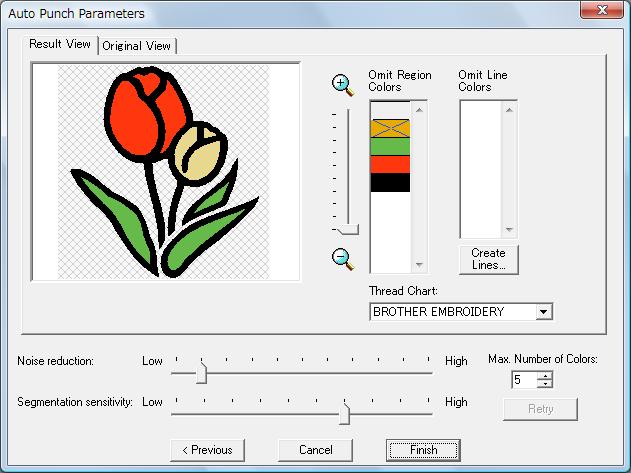
Task: Click the crossed-out orange region color swatch
Action: (x=390, y=128)
